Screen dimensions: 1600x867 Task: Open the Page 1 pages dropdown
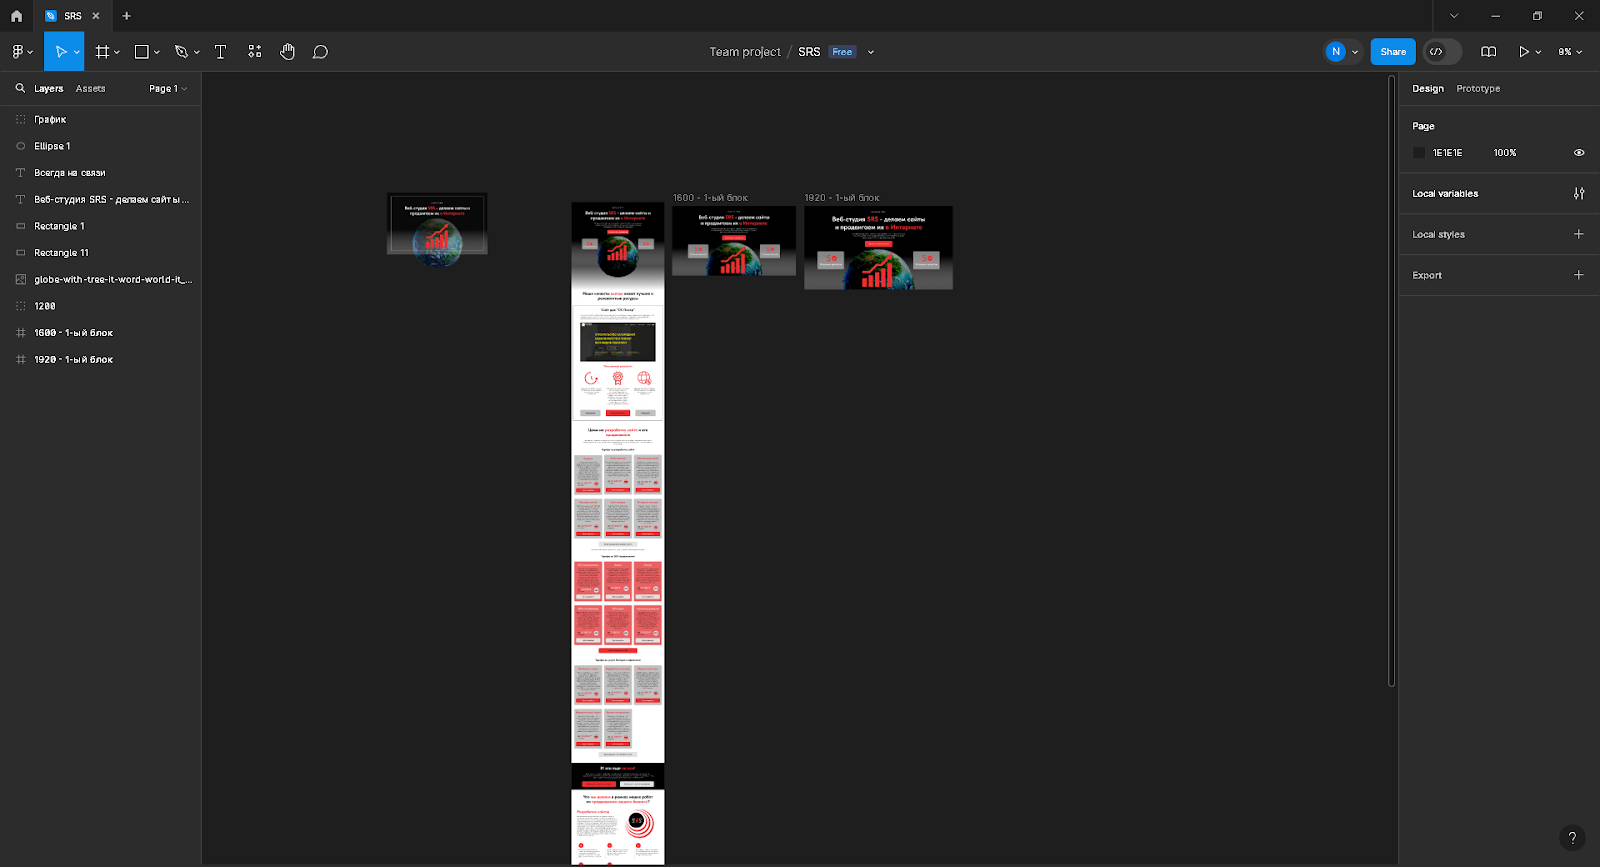click(168, 88)
